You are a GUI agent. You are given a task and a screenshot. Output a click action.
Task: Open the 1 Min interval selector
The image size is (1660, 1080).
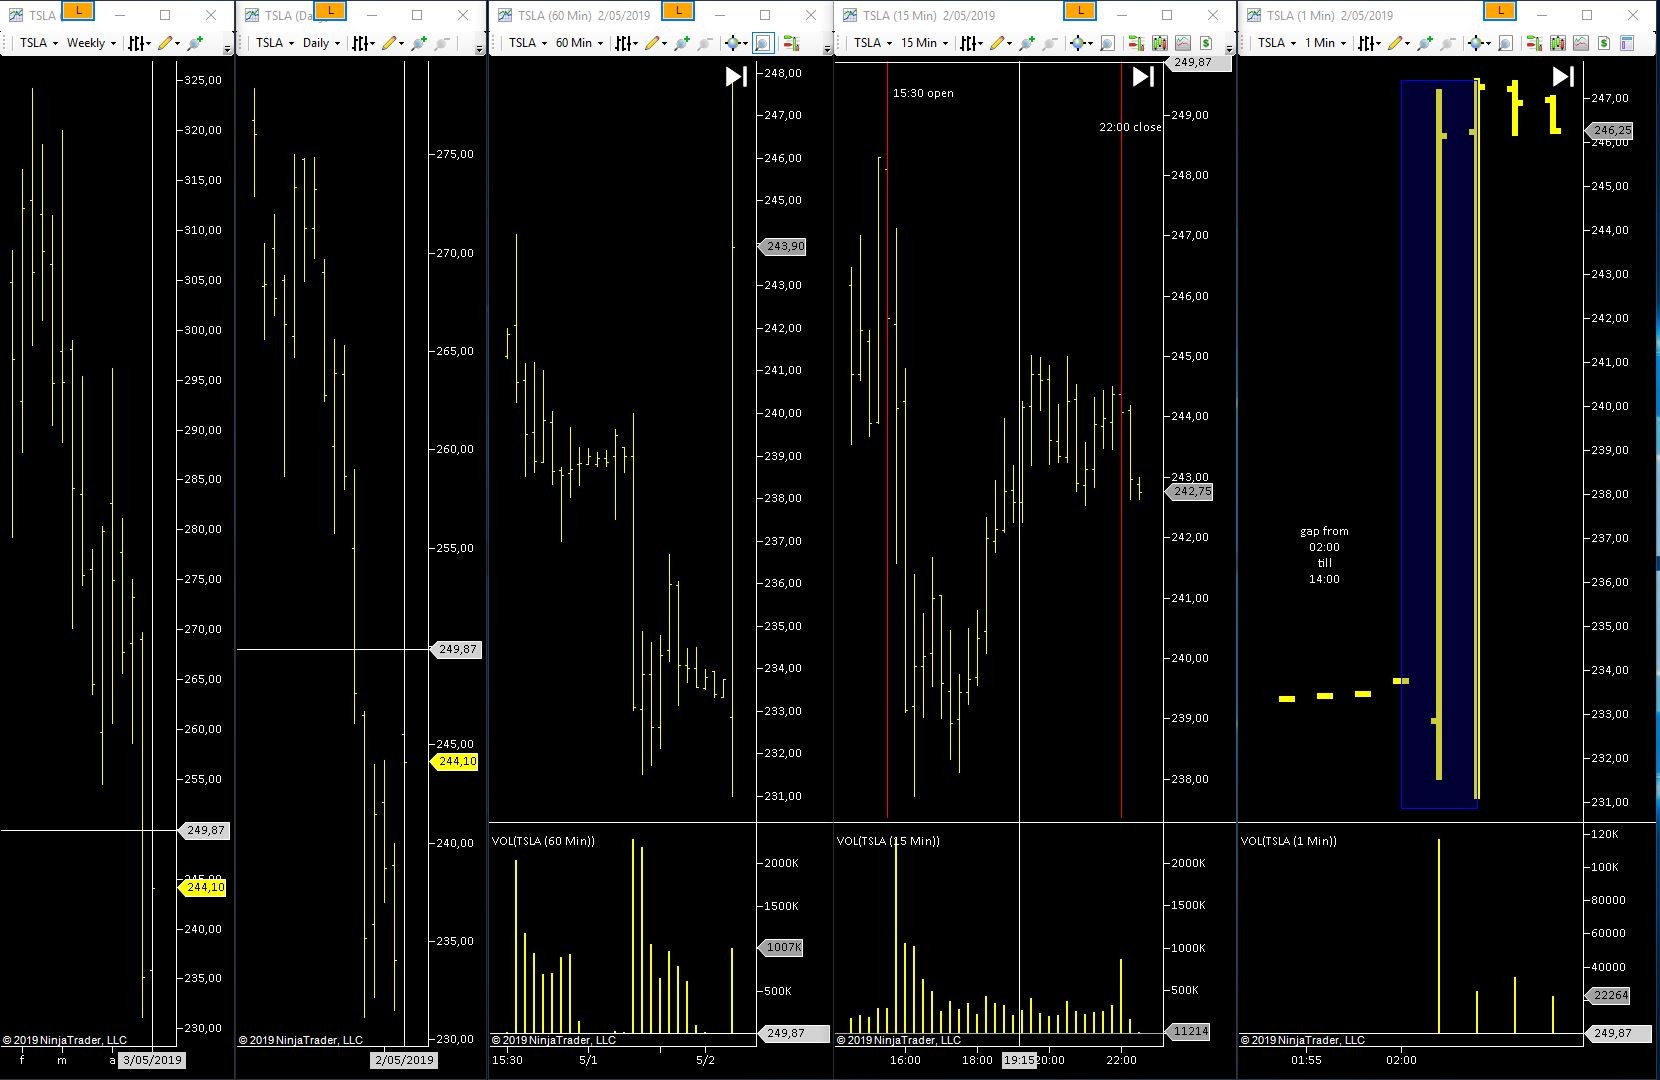pos(1324,43)
